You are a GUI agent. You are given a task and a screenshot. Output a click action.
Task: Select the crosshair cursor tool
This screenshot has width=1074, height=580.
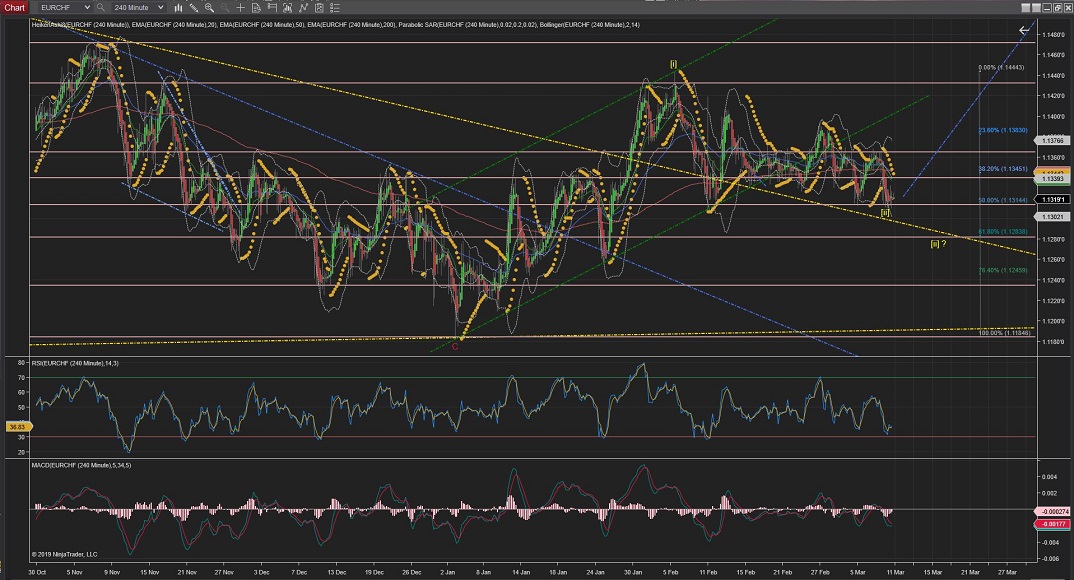pyautogui.click(x=240, y=8)
